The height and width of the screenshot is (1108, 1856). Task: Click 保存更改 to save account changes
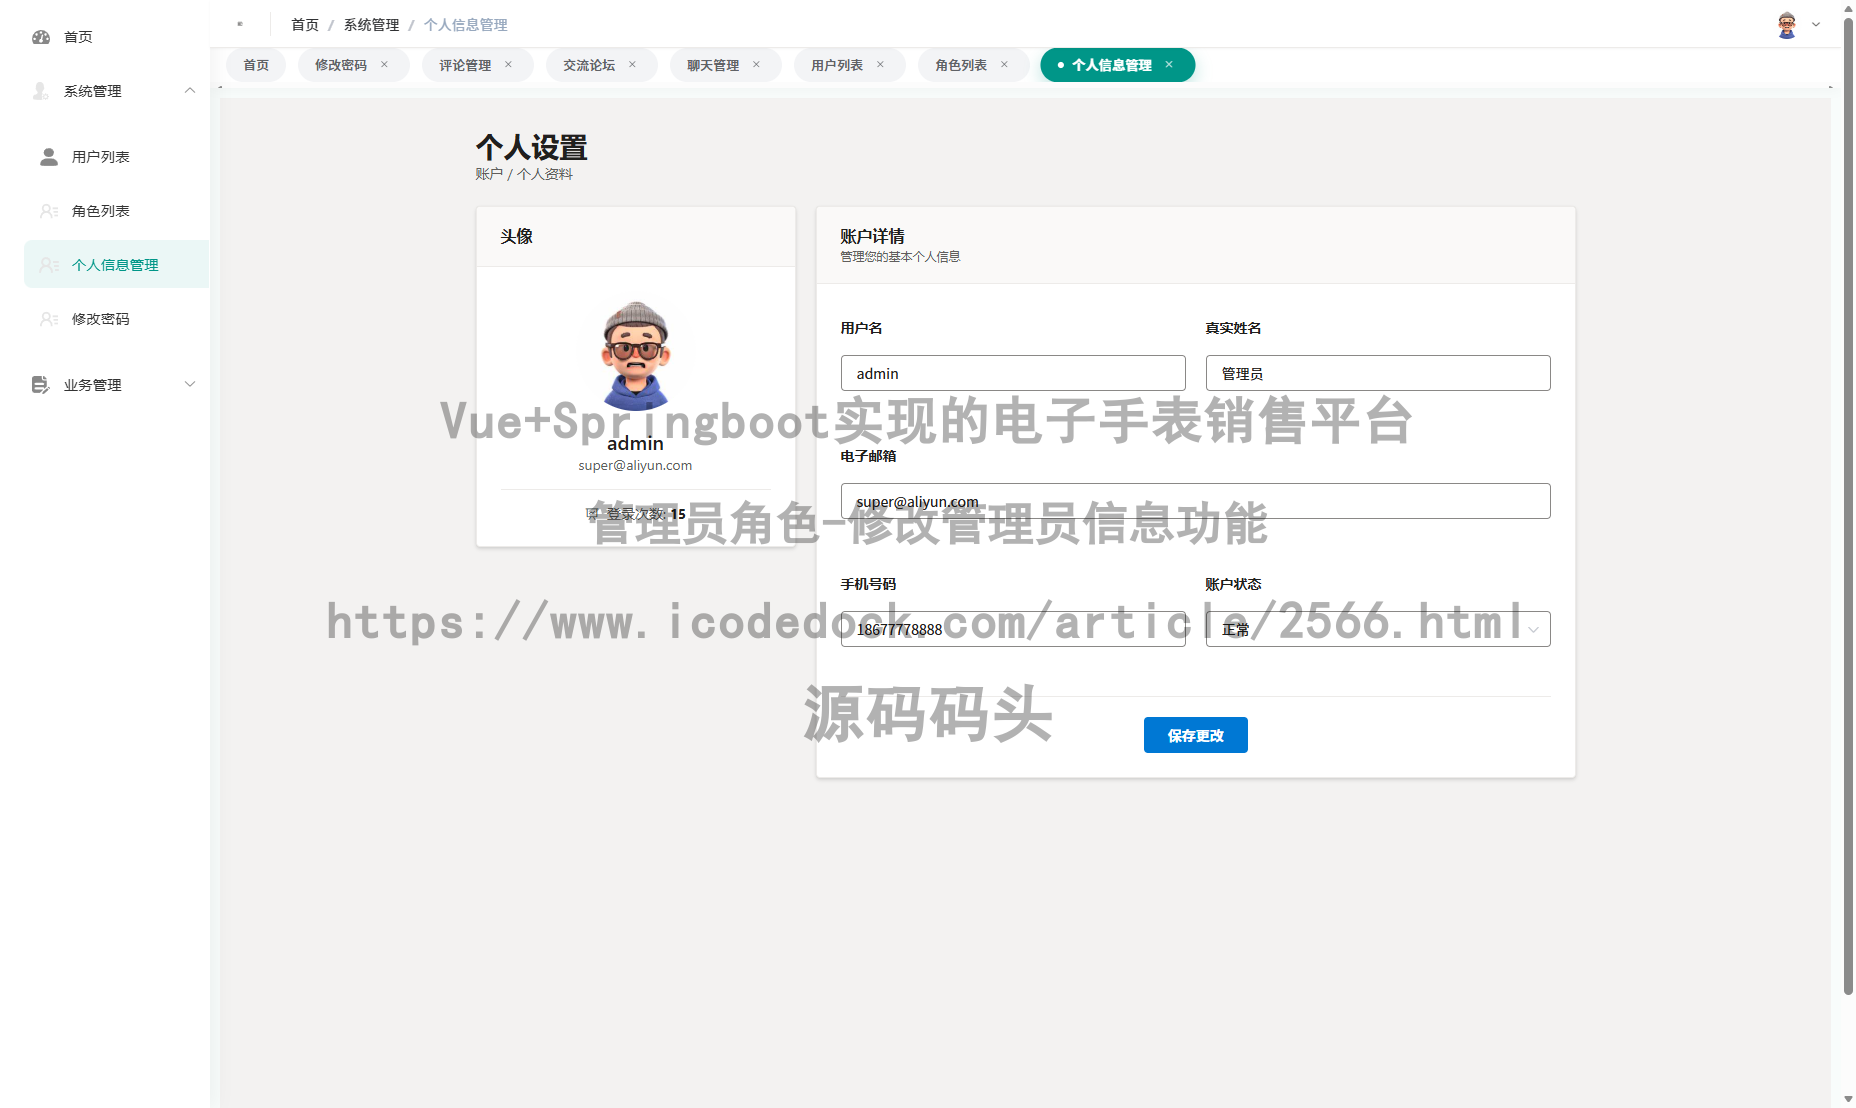pos(1195,735)
